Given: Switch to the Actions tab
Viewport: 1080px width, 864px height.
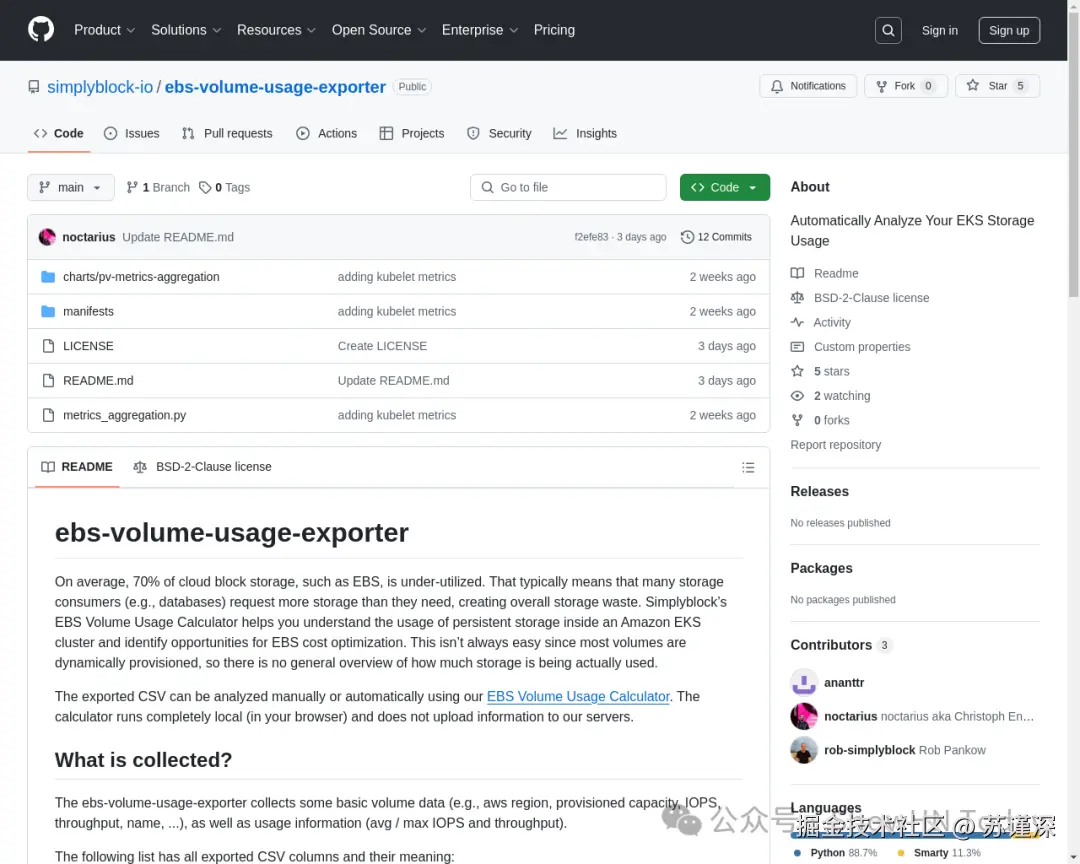Looking at the screenshot, I should (x=326, y=134).
